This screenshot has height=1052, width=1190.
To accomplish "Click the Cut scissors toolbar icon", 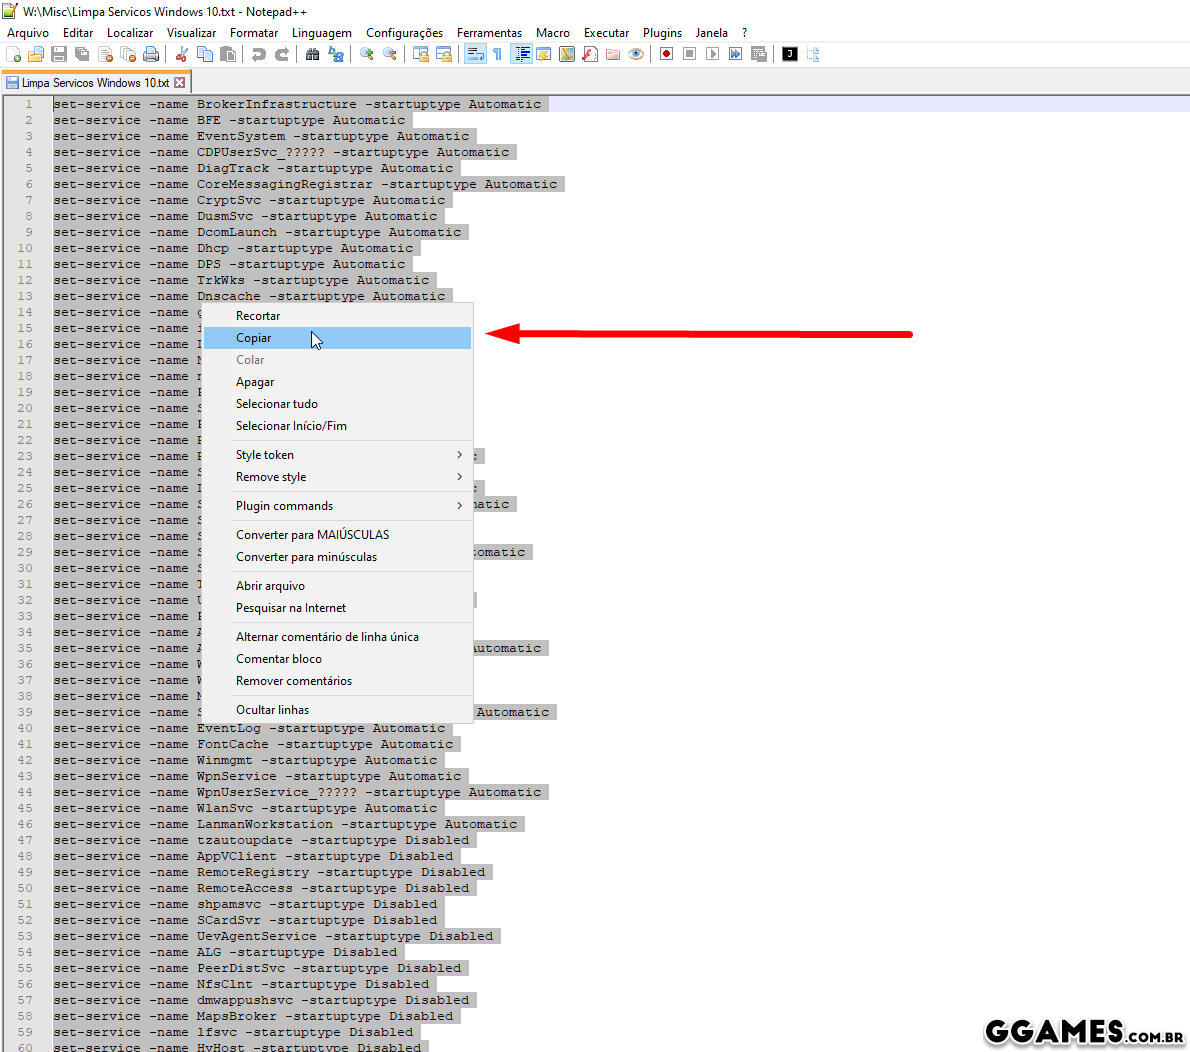I will click(x=182, y=54).
